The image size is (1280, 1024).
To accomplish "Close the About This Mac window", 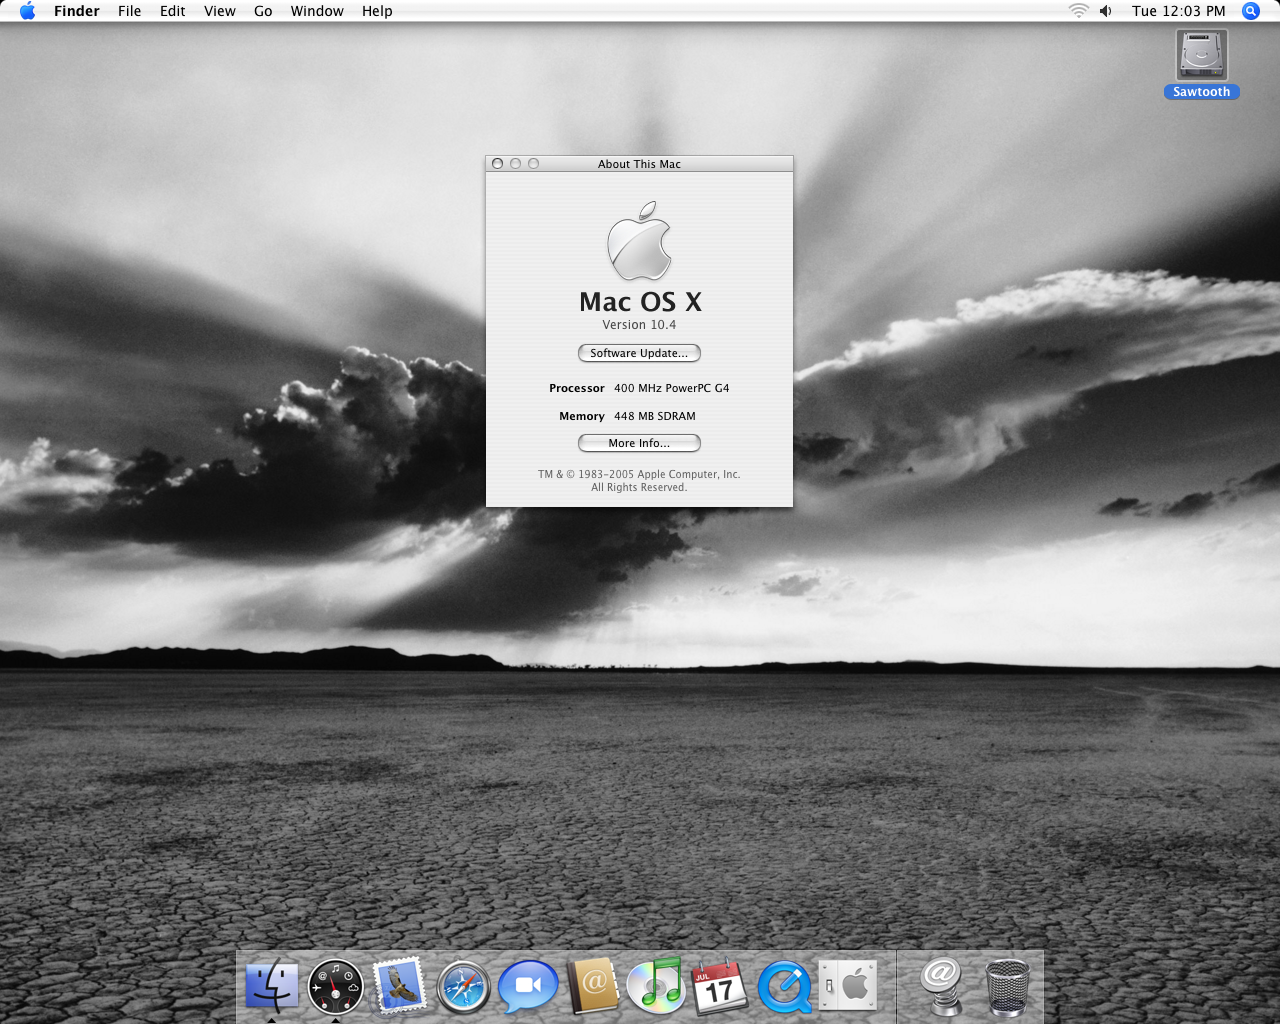I will tap(497, 164).
